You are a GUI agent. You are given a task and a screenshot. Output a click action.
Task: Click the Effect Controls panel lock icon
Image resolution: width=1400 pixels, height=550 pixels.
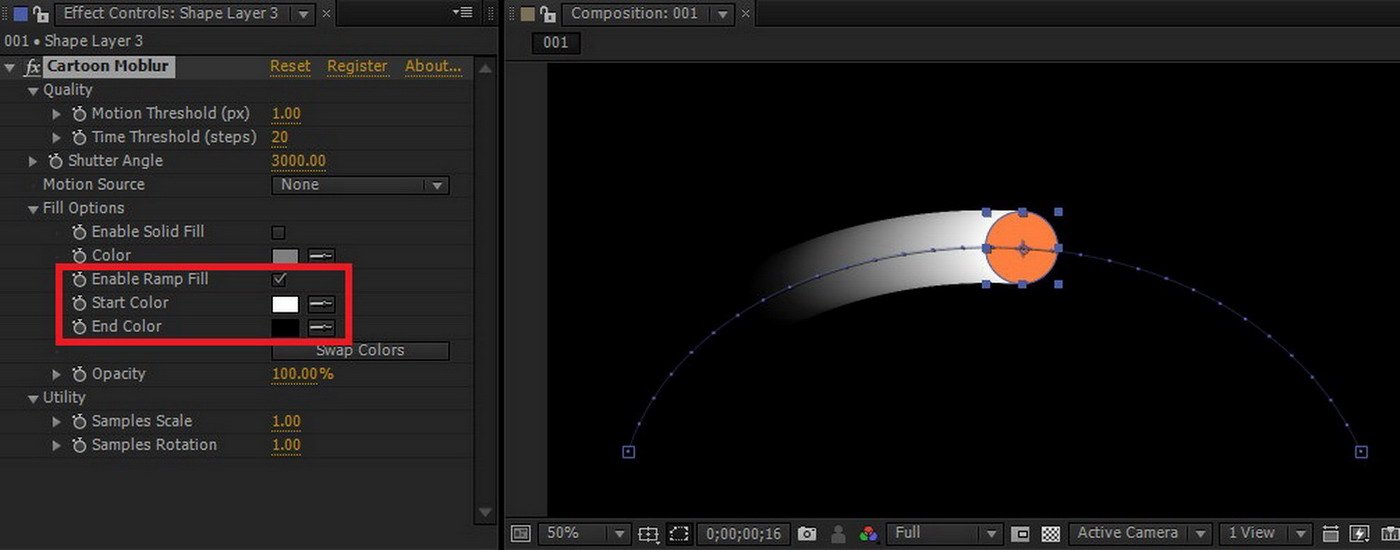(x=40, y=14)
